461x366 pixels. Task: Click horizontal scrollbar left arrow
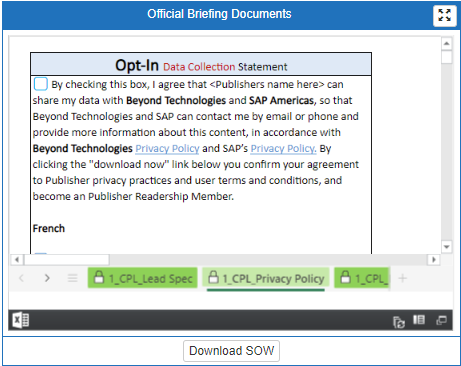pos(17,259)
